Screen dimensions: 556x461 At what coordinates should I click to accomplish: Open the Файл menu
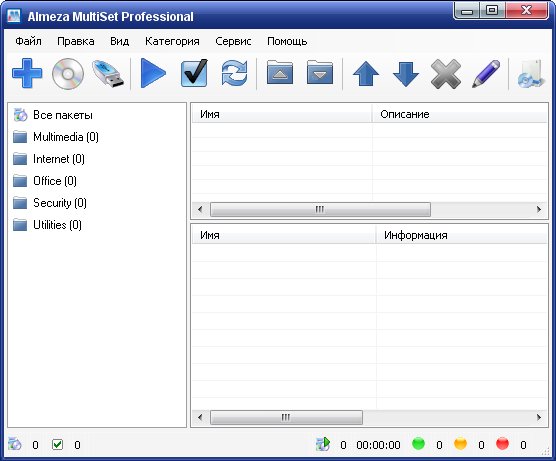tap(28, 41)
